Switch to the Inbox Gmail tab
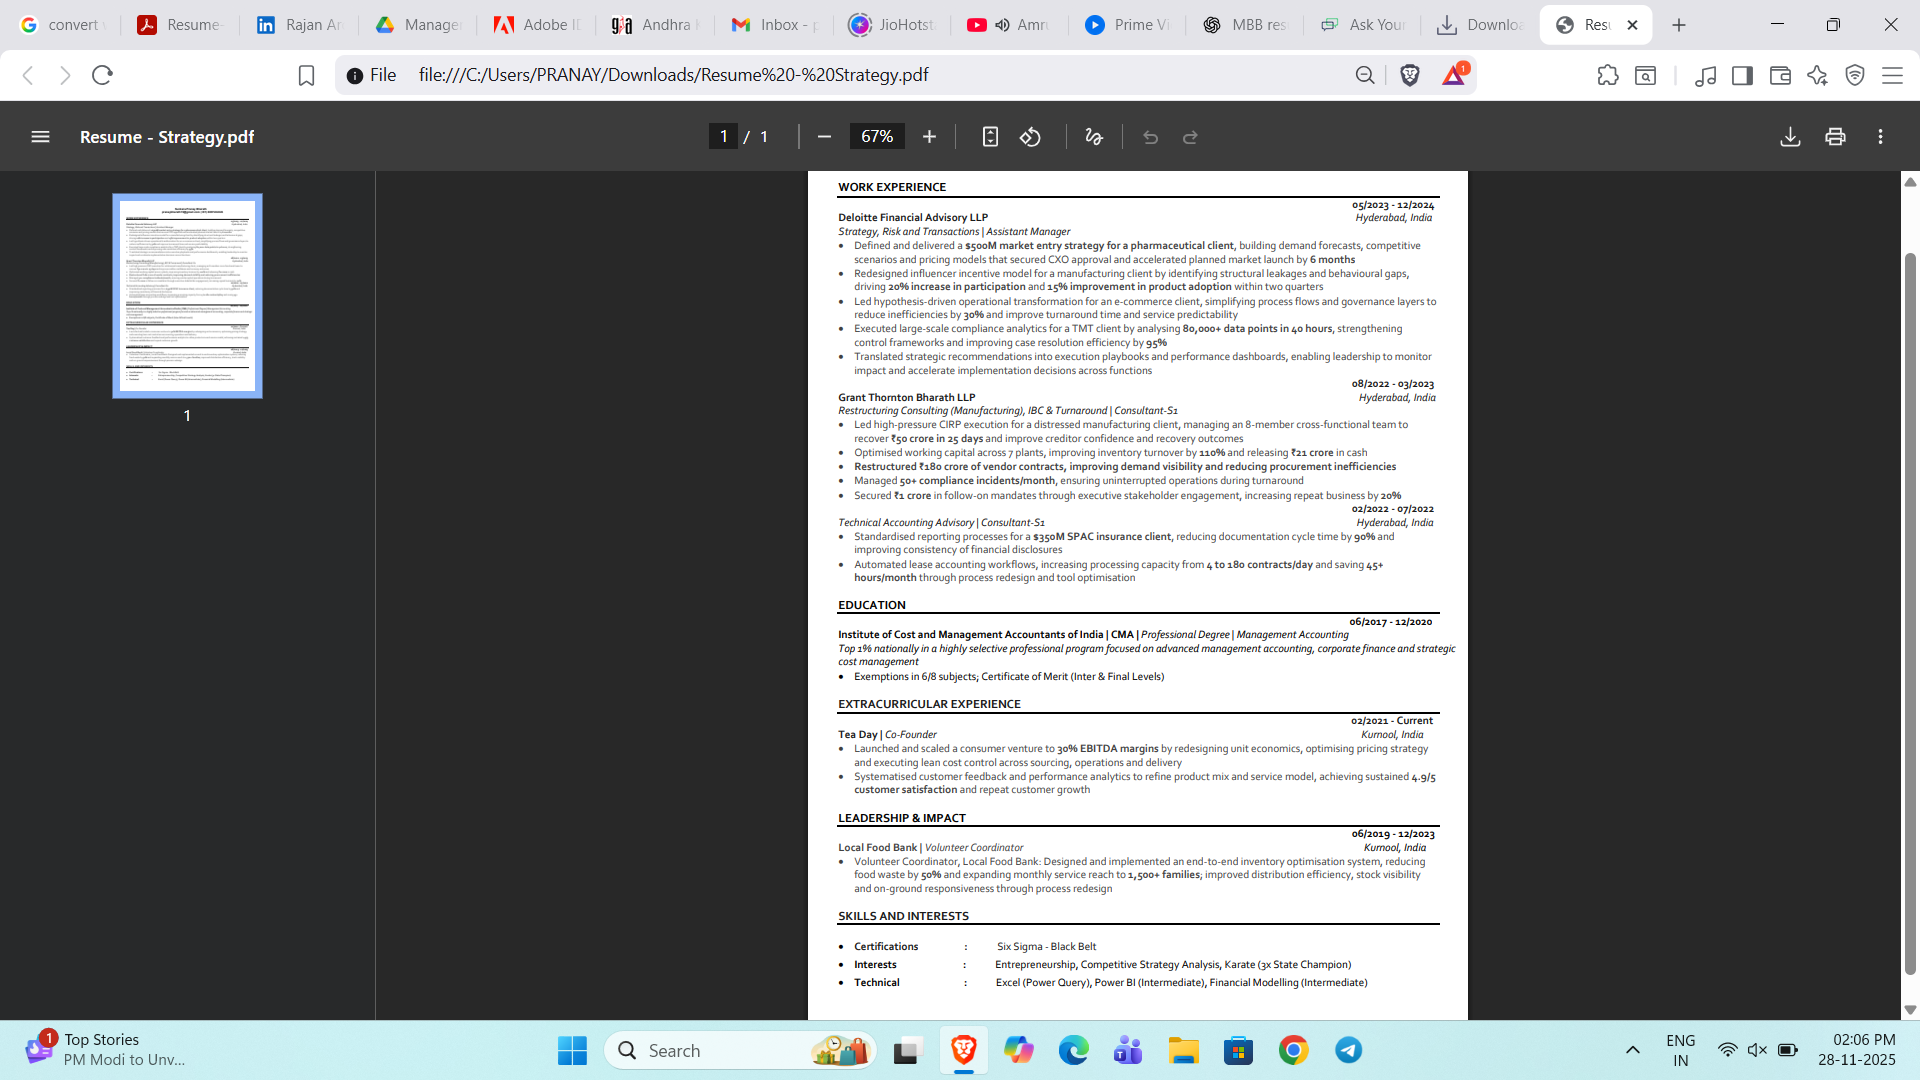This screenshot has width=1920, height=1080. pyautogui.click(x=775, y=25)
